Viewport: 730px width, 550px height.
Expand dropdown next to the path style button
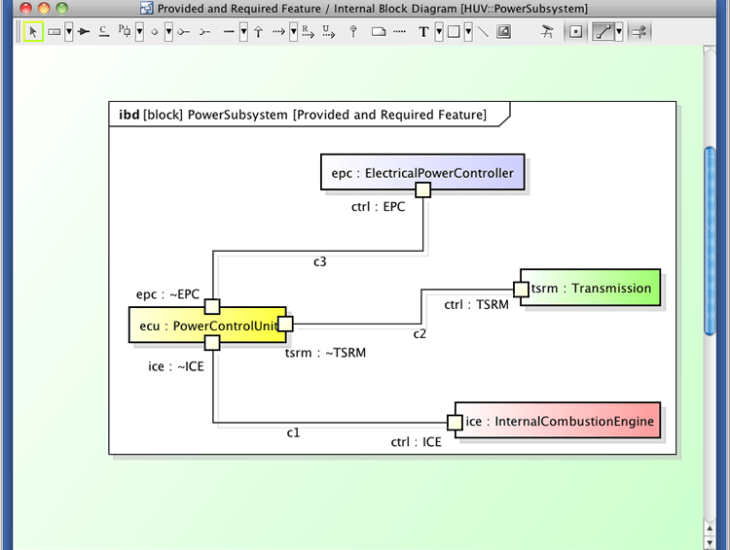pyautogui.click(x=619, y=32)
